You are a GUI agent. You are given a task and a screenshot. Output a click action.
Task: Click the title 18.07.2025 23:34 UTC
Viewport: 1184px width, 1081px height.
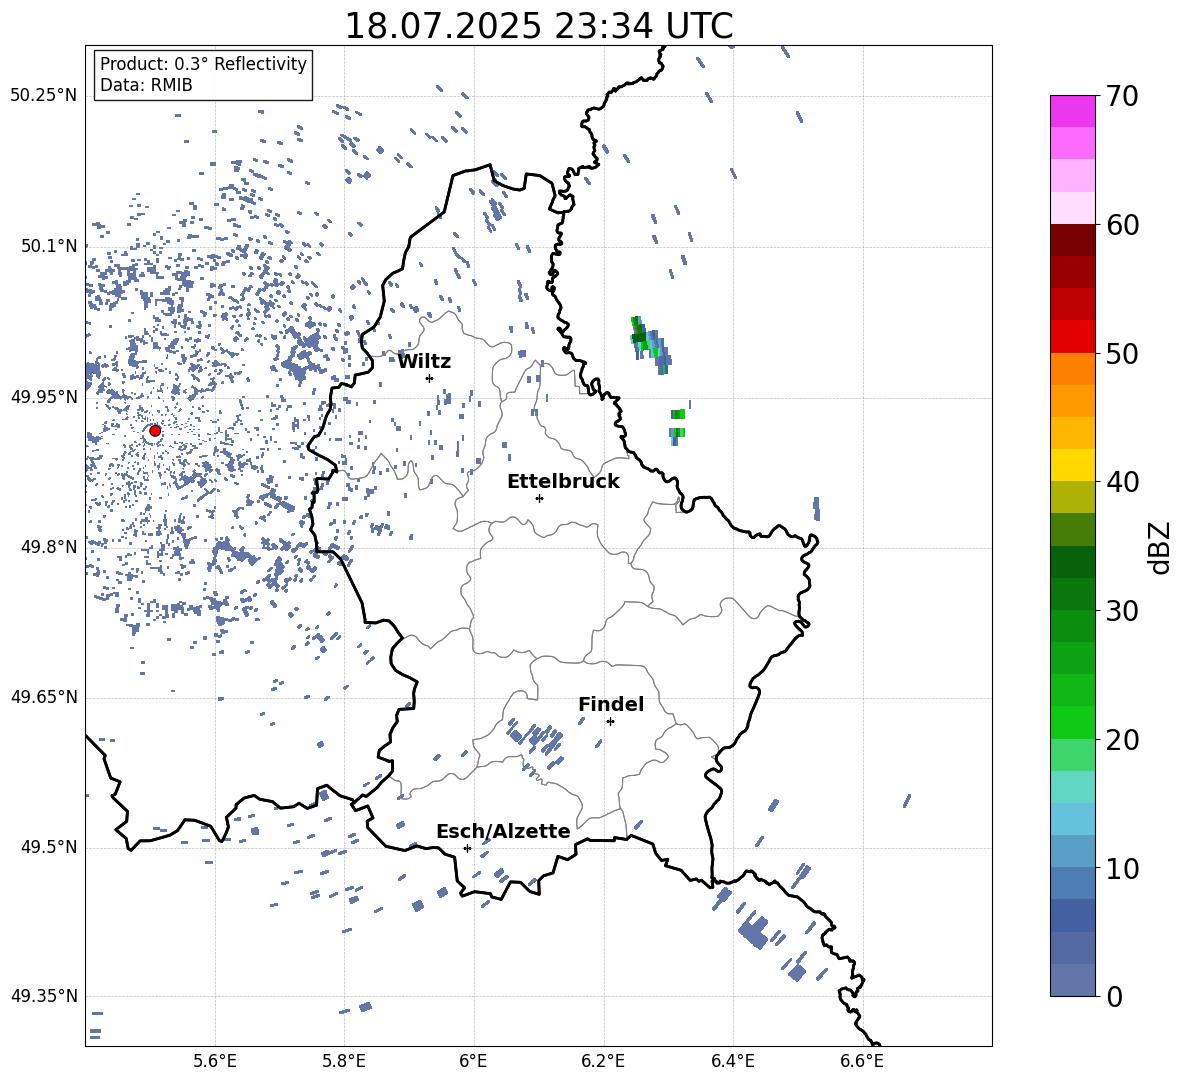[x=539, y=26]
